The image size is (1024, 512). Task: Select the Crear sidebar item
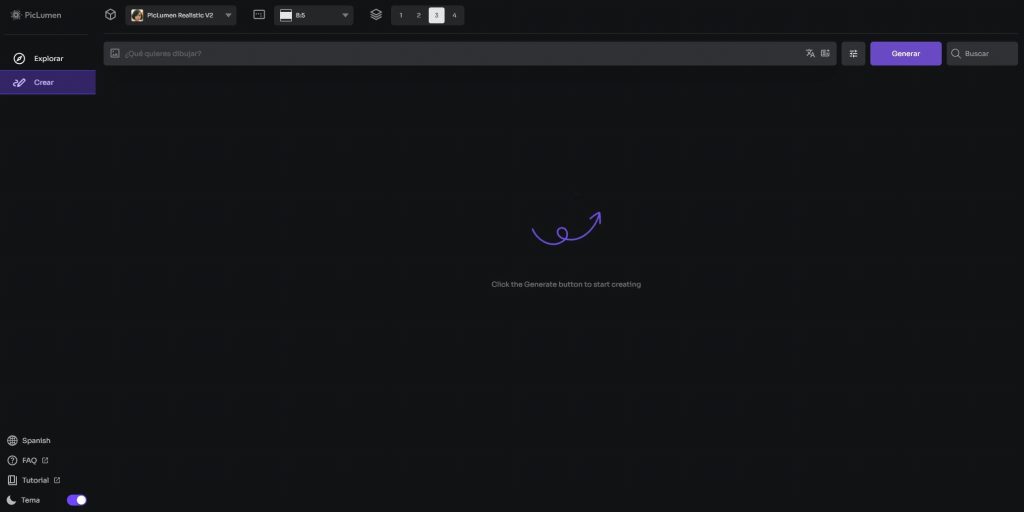tap(48, 82)
